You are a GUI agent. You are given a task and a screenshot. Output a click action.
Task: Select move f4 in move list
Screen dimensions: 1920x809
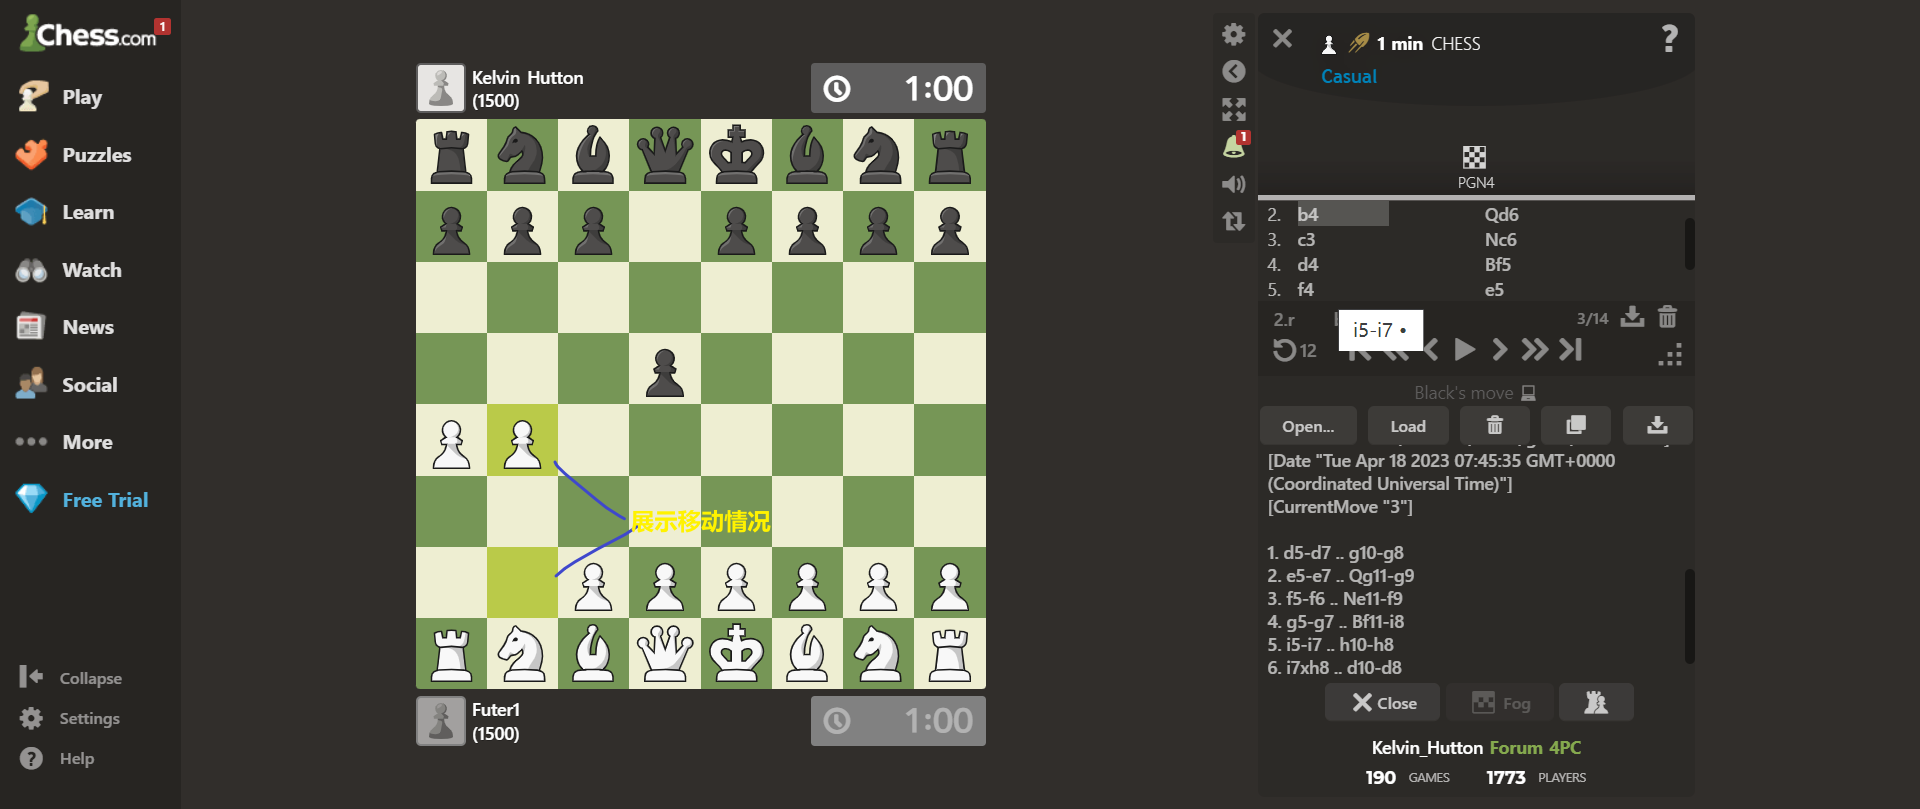click(1305, 289)
